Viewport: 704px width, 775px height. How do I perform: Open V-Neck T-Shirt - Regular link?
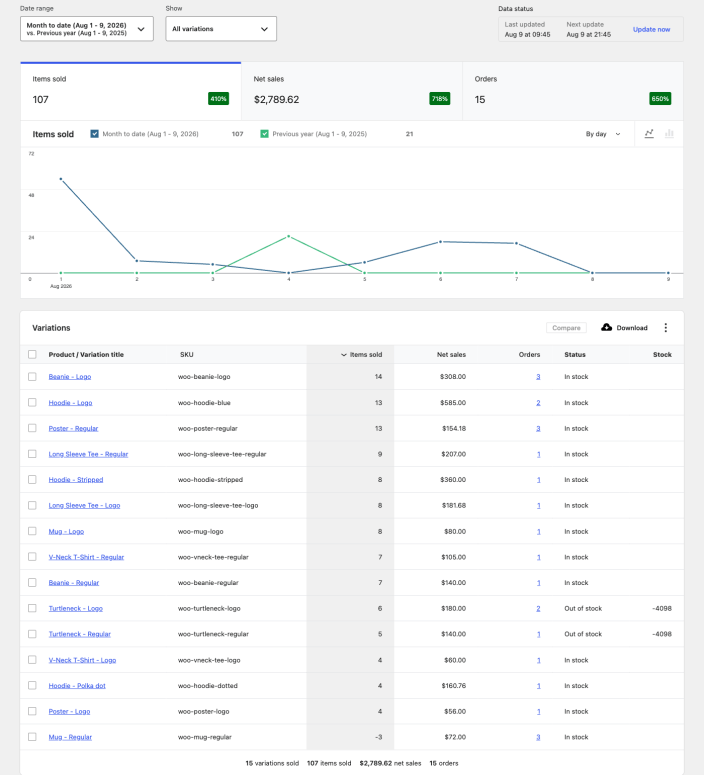[86, 557]
